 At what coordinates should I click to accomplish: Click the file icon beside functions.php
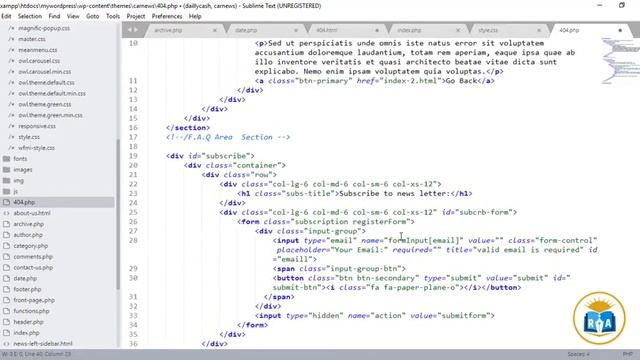(x=6, y=311)
